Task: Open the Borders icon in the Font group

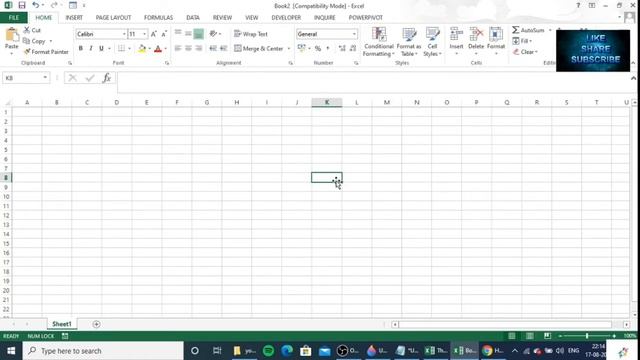Action: point(121,49)
